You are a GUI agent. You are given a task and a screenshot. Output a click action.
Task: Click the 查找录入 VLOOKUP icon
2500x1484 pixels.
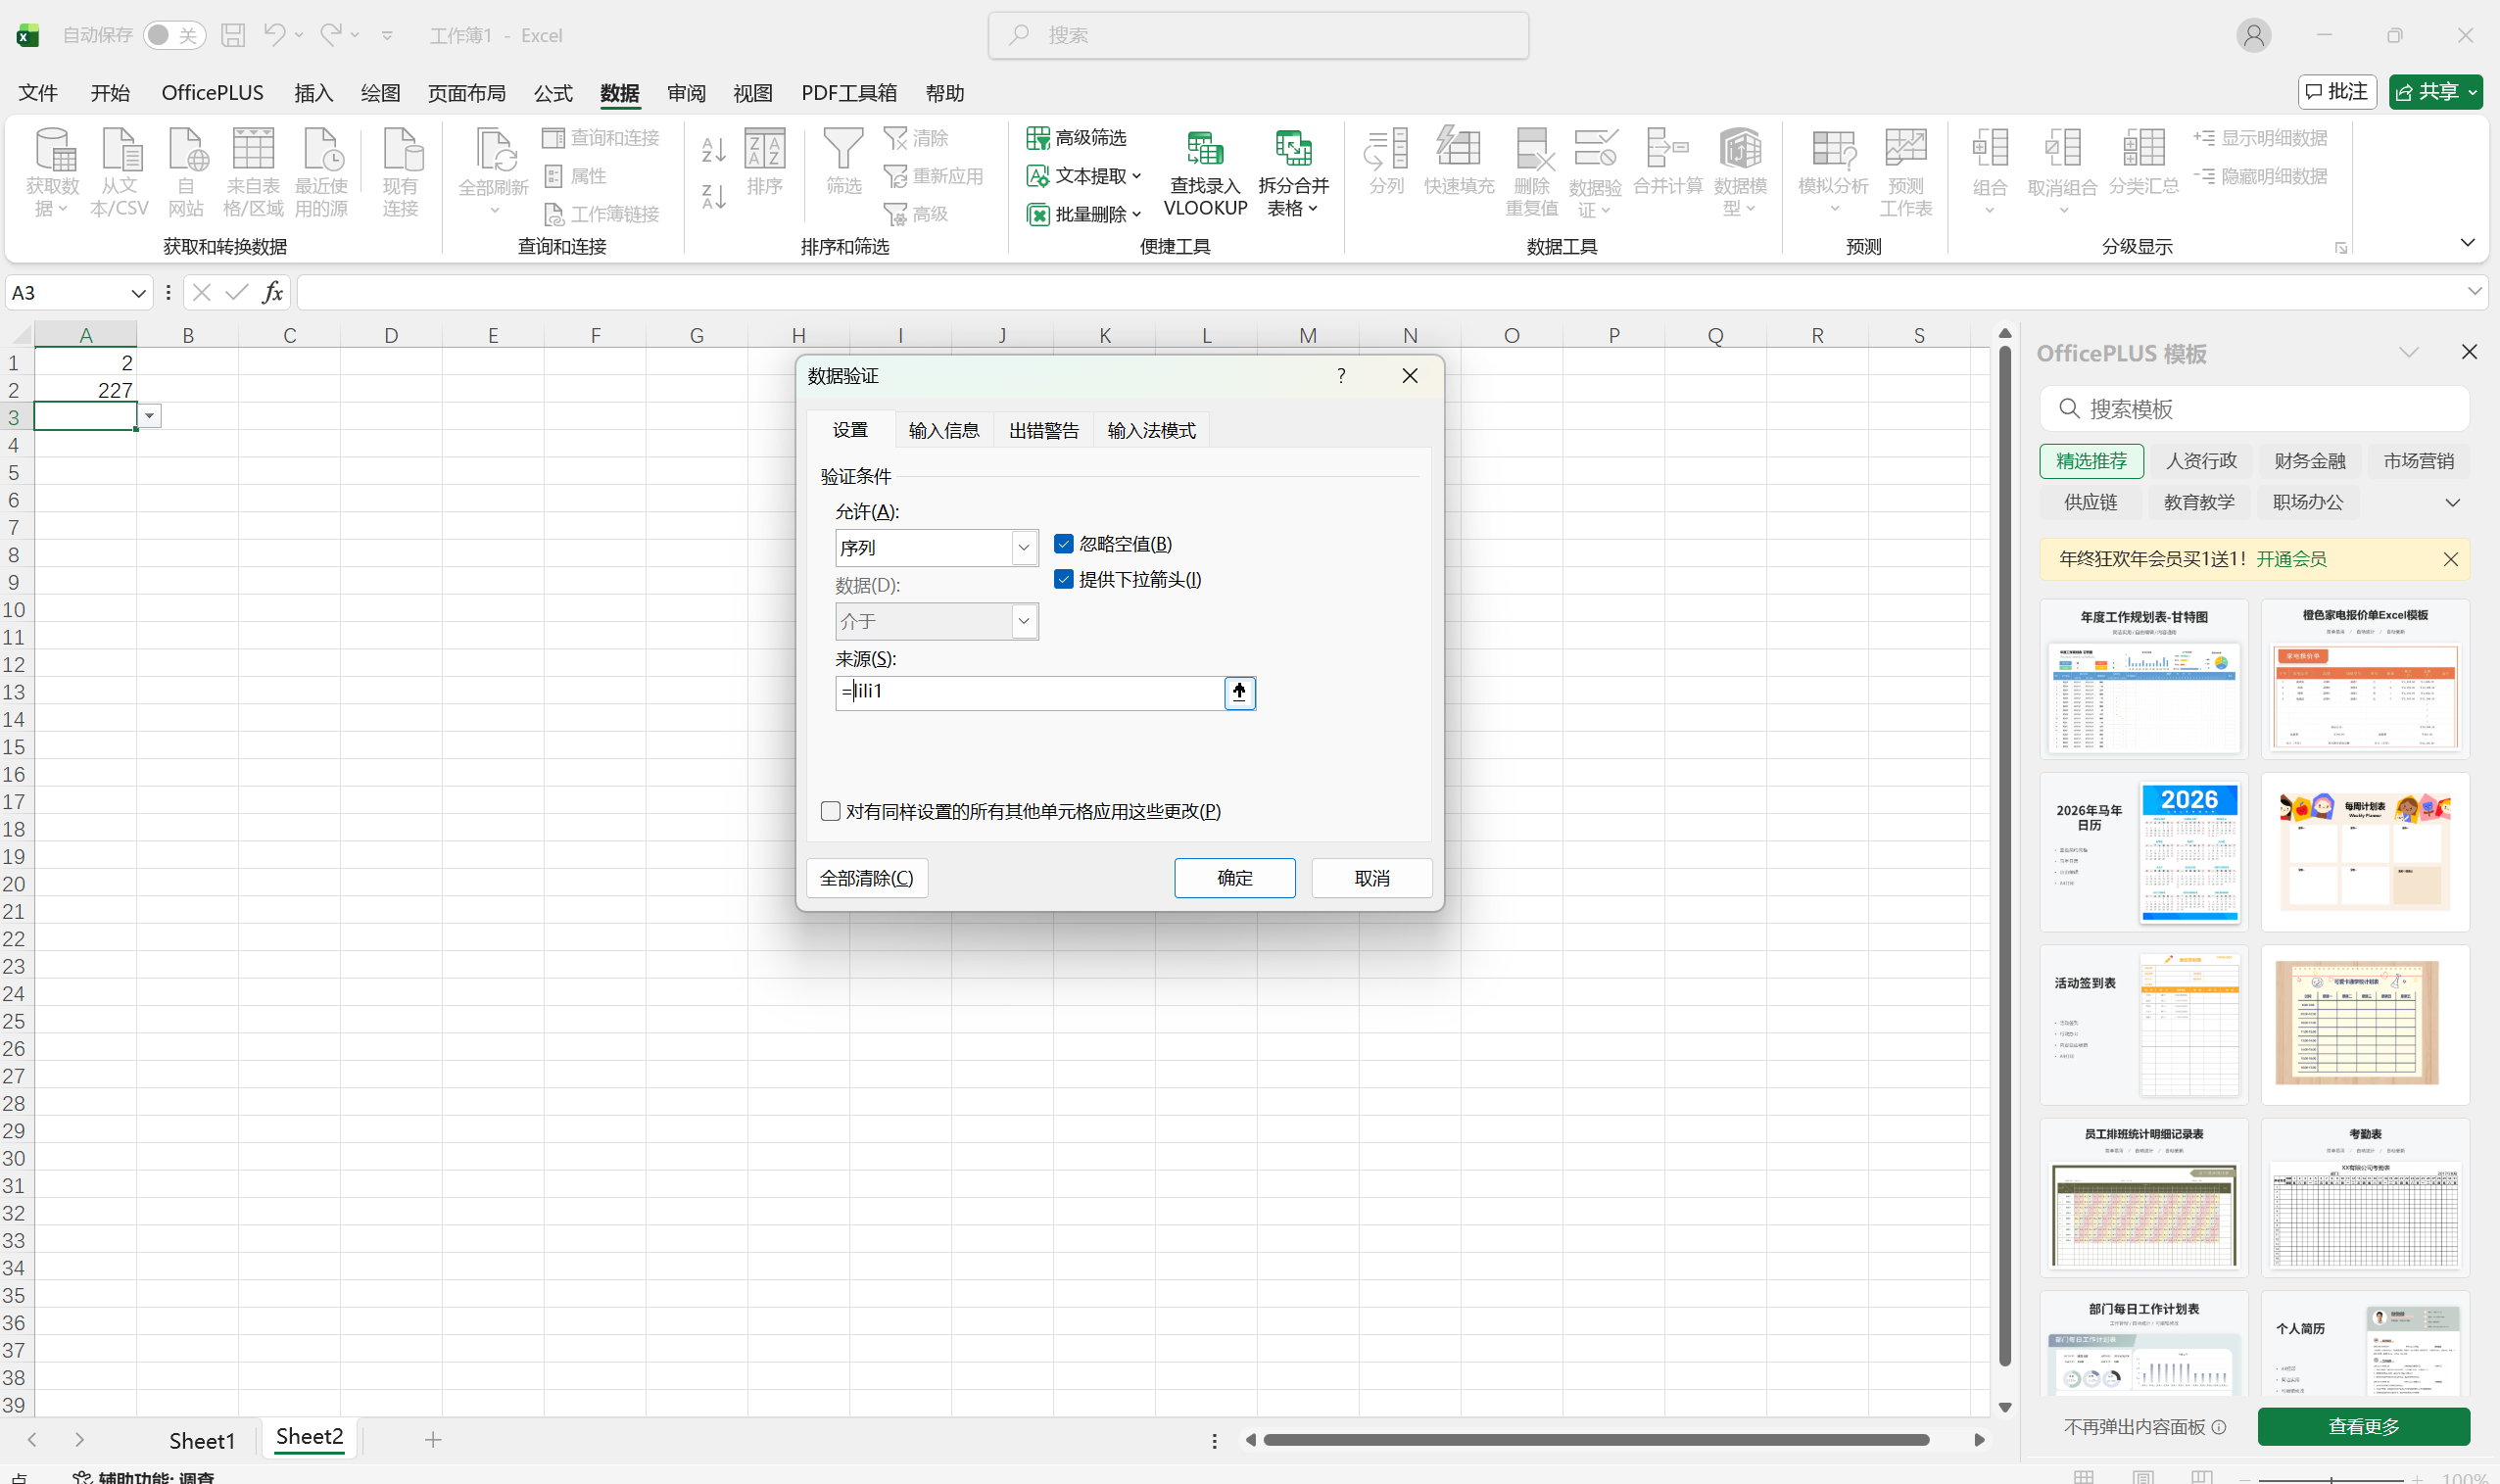pos(1205,150)
